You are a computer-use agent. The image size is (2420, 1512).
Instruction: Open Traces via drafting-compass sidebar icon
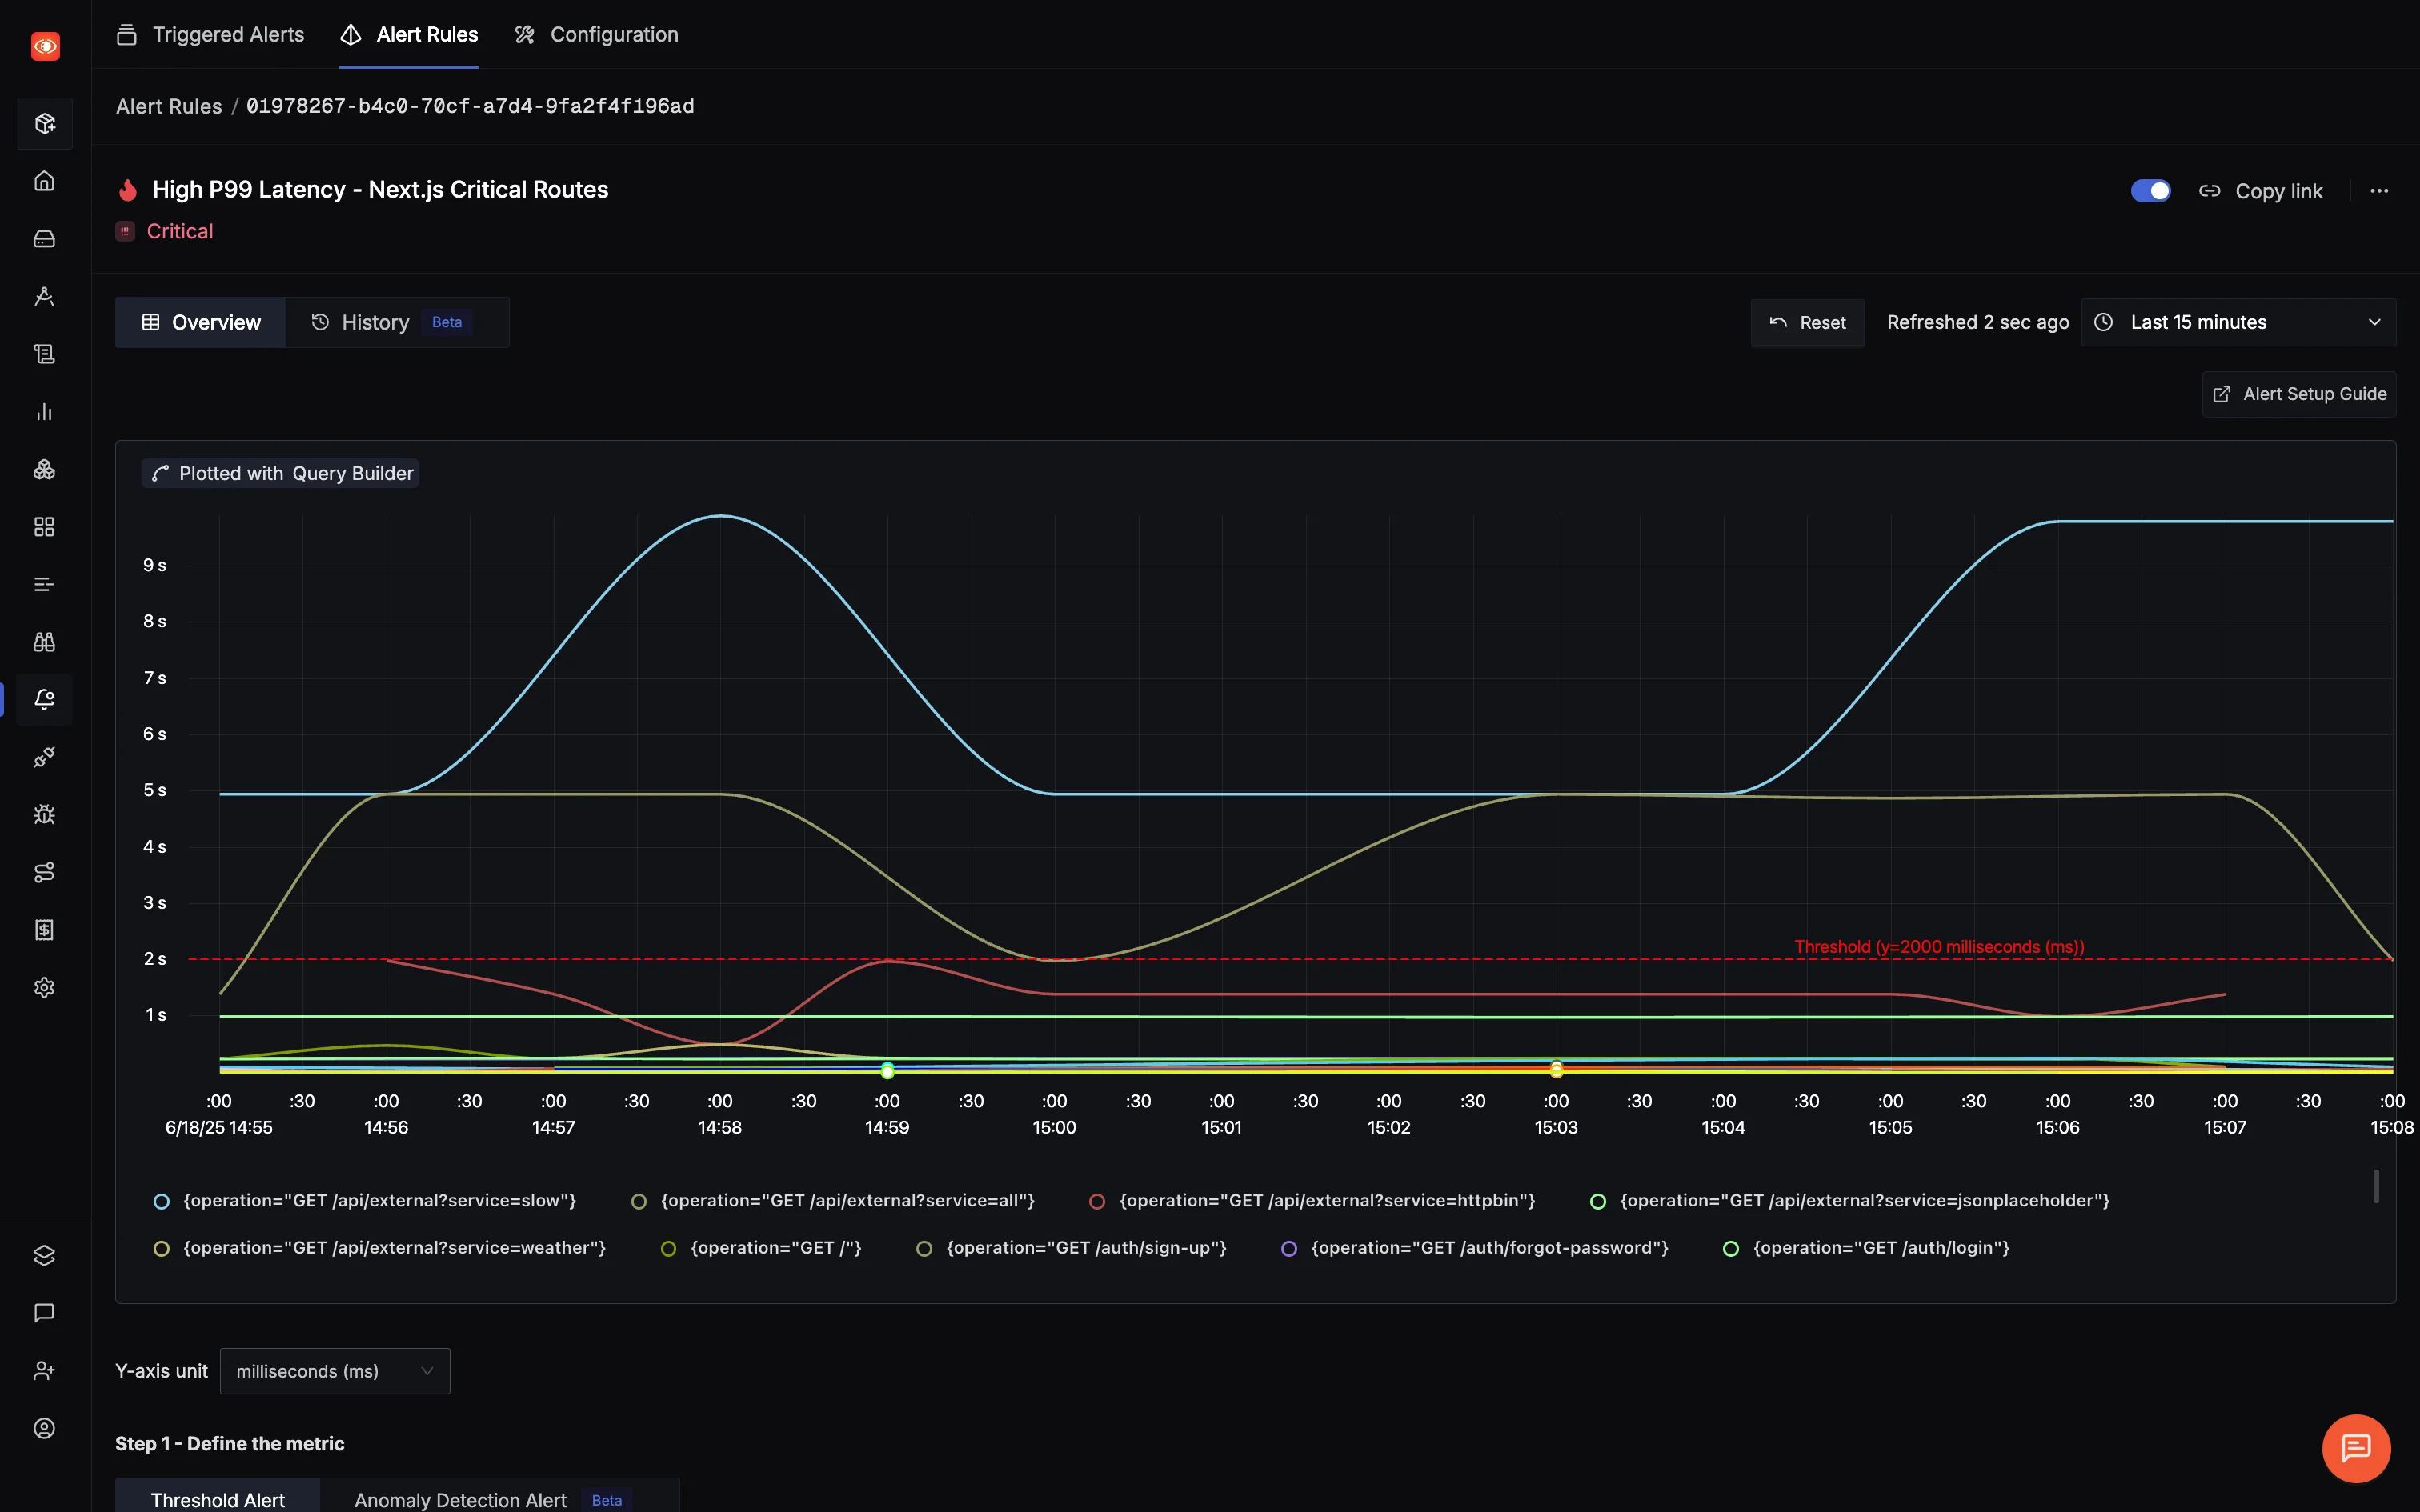pyautogui.click(x=44, y=297)
